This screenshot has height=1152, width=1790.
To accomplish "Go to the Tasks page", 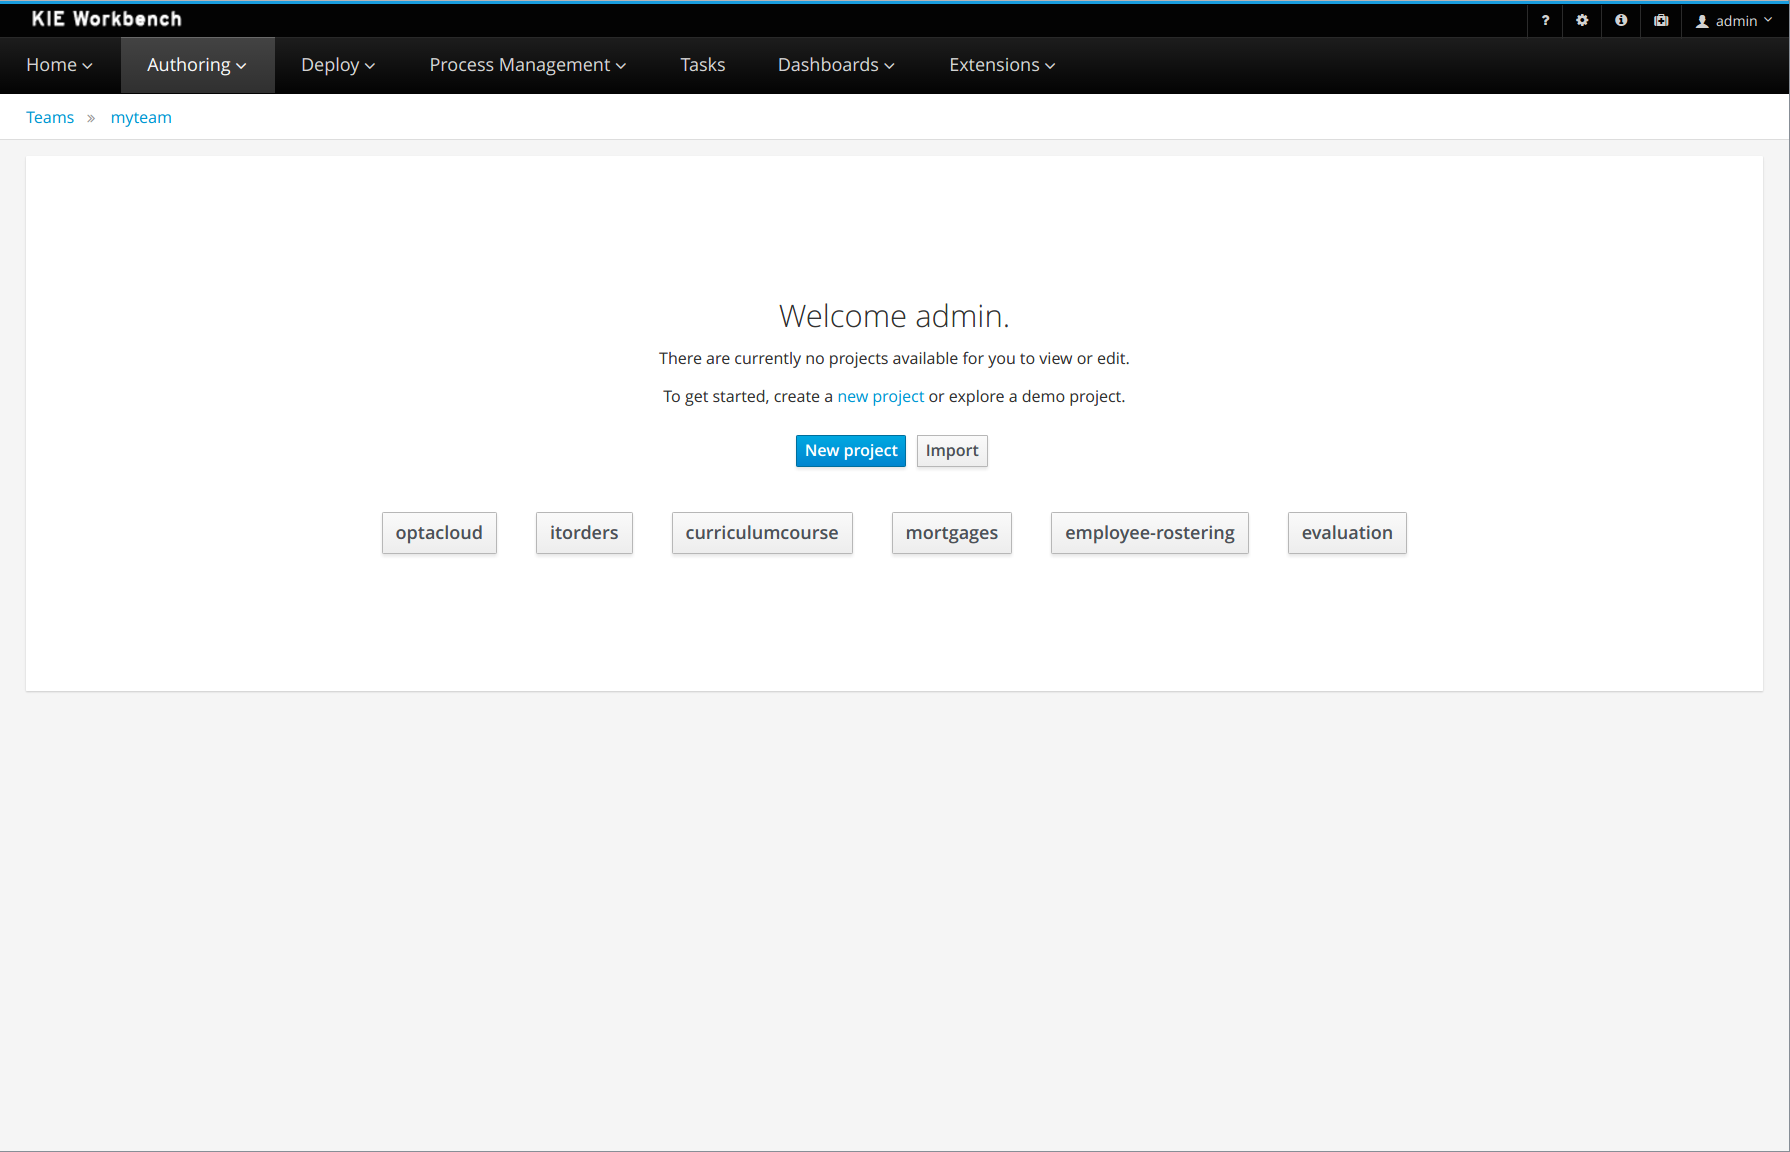I will [702, 65].
